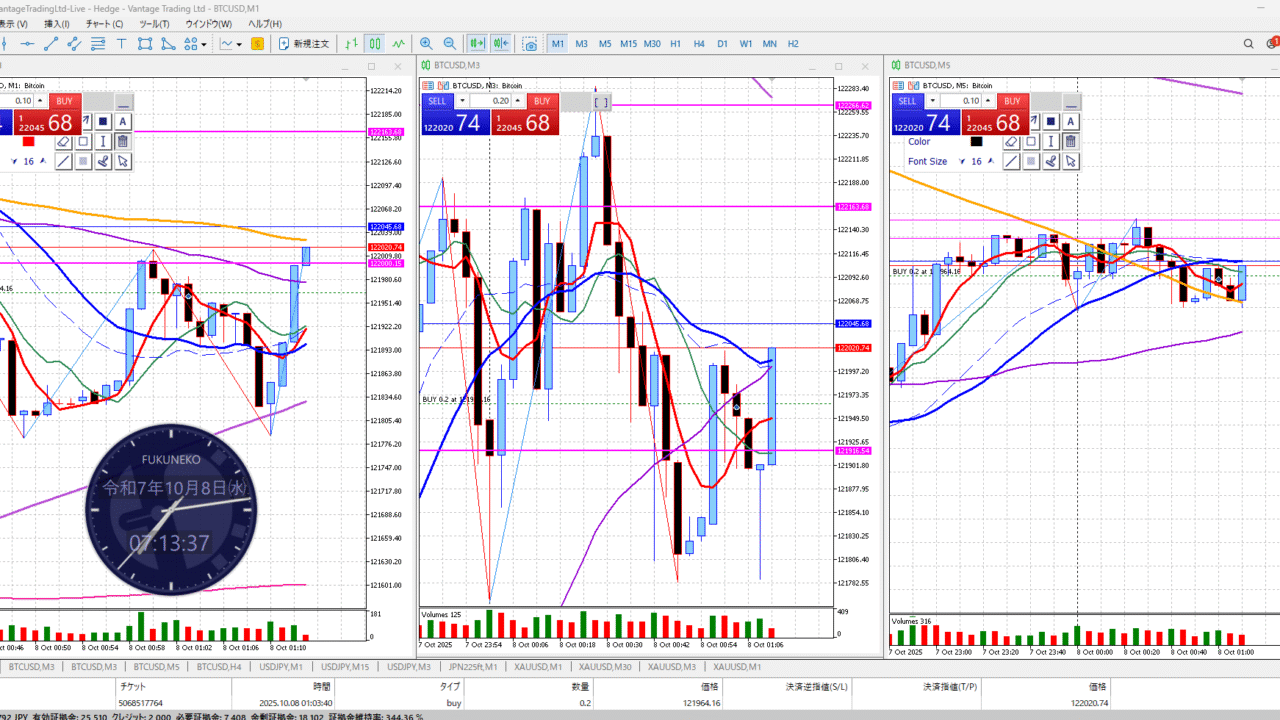This screenshot has width=1280, height=720.
Task: Open the line chart type dropdown arrow
Action: point(240,44)
